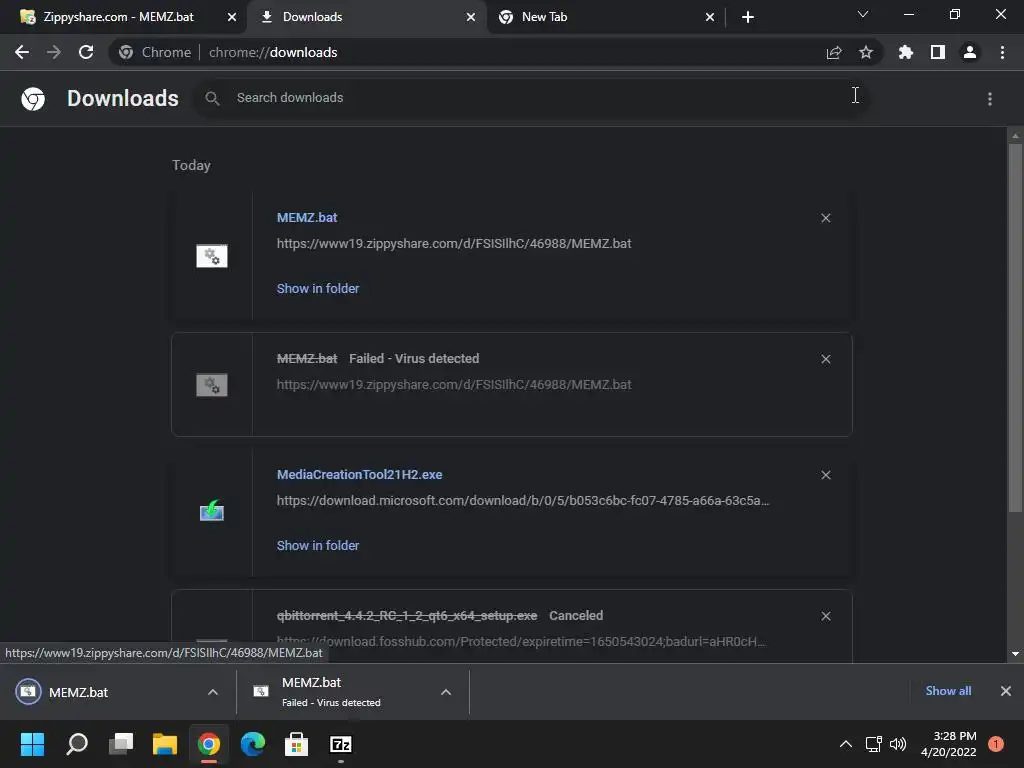The width and height of the screenshot is (1024, 768).
Task: Click the share page icon in address bar
Action: click(x=834, y=53)
